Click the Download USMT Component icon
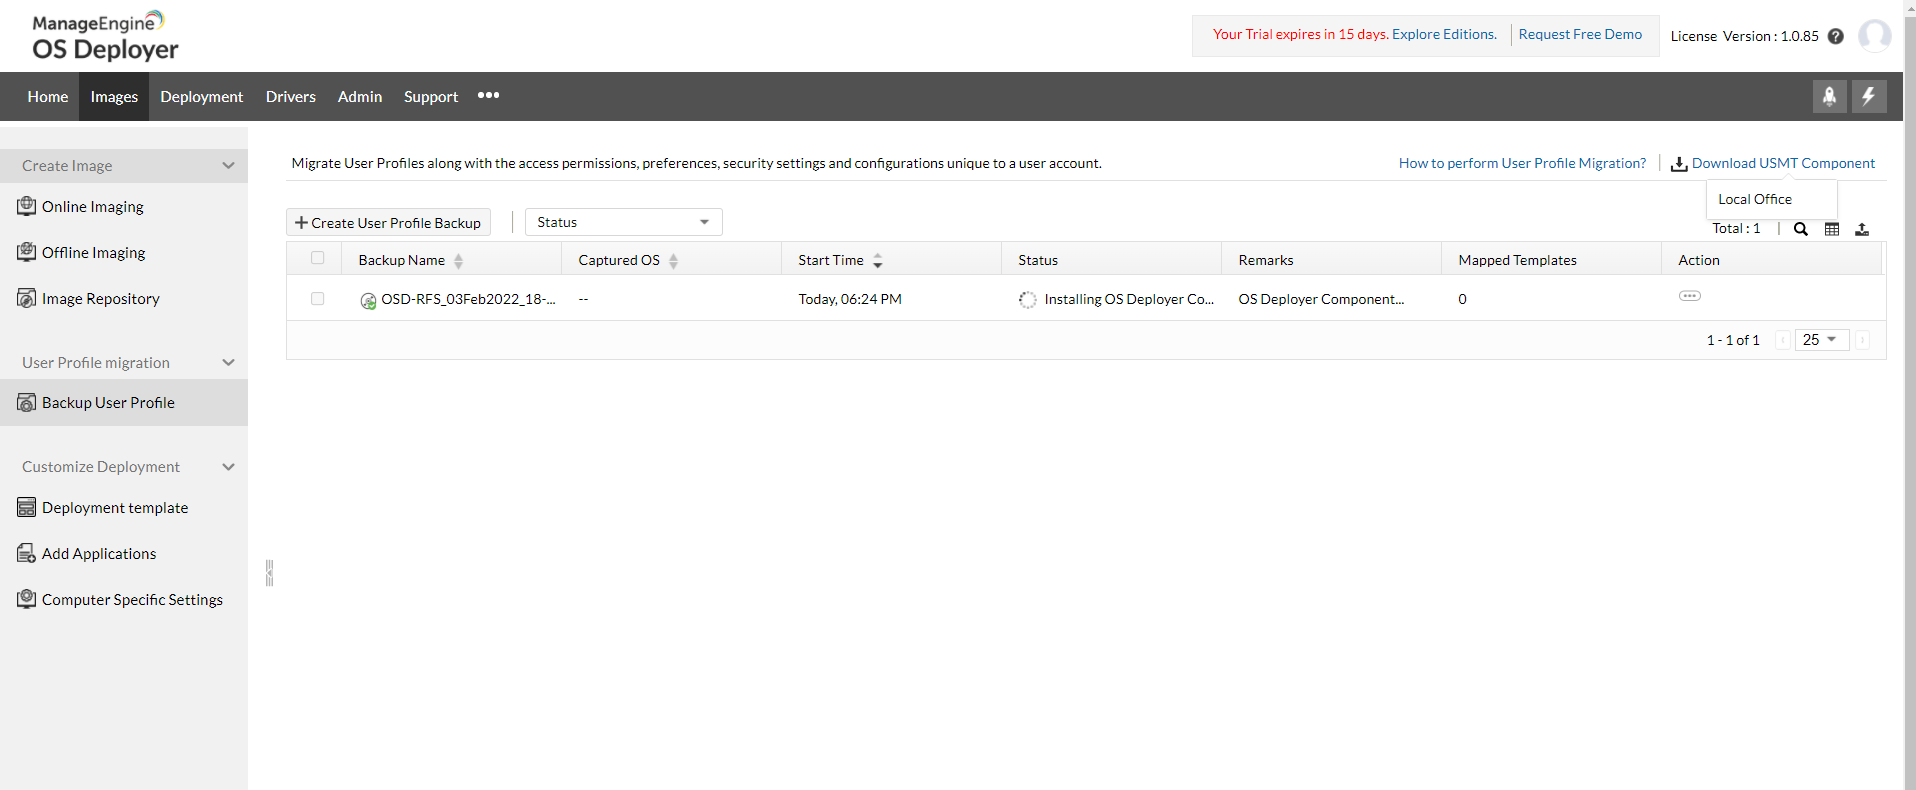Screen dimensions: 1916x790 tap(1679, 164)
